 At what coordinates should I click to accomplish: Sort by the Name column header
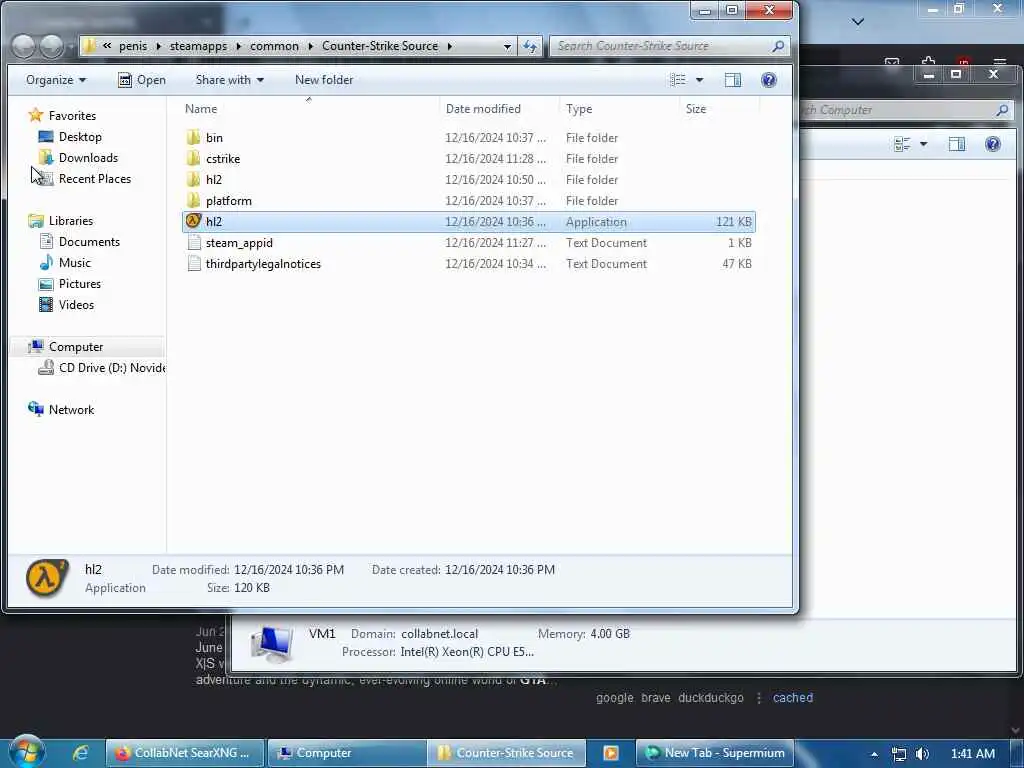click(201, 109)
